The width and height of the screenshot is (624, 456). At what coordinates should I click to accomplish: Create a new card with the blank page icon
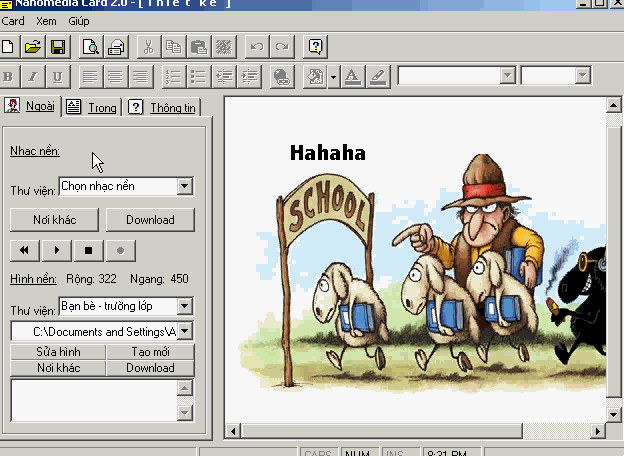click(x=8, y=47)
